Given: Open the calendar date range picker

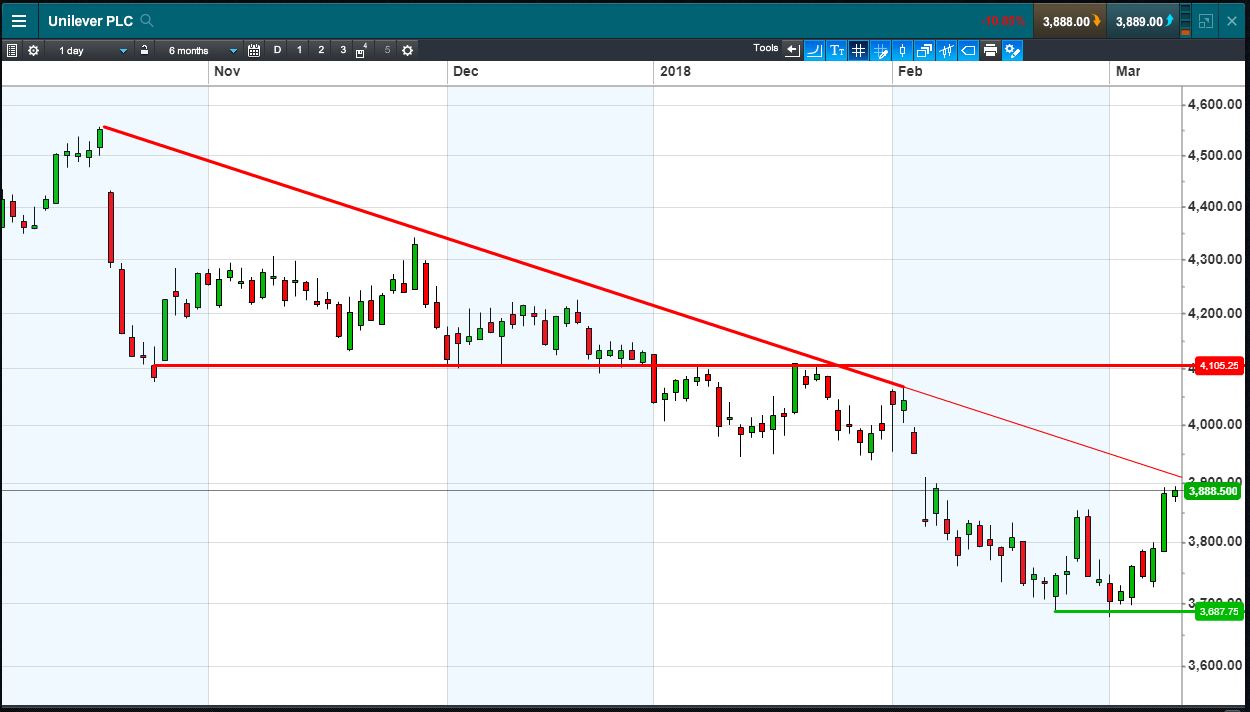Looking at the screenshot, I should pyautogui.click(x=254, y=50).
